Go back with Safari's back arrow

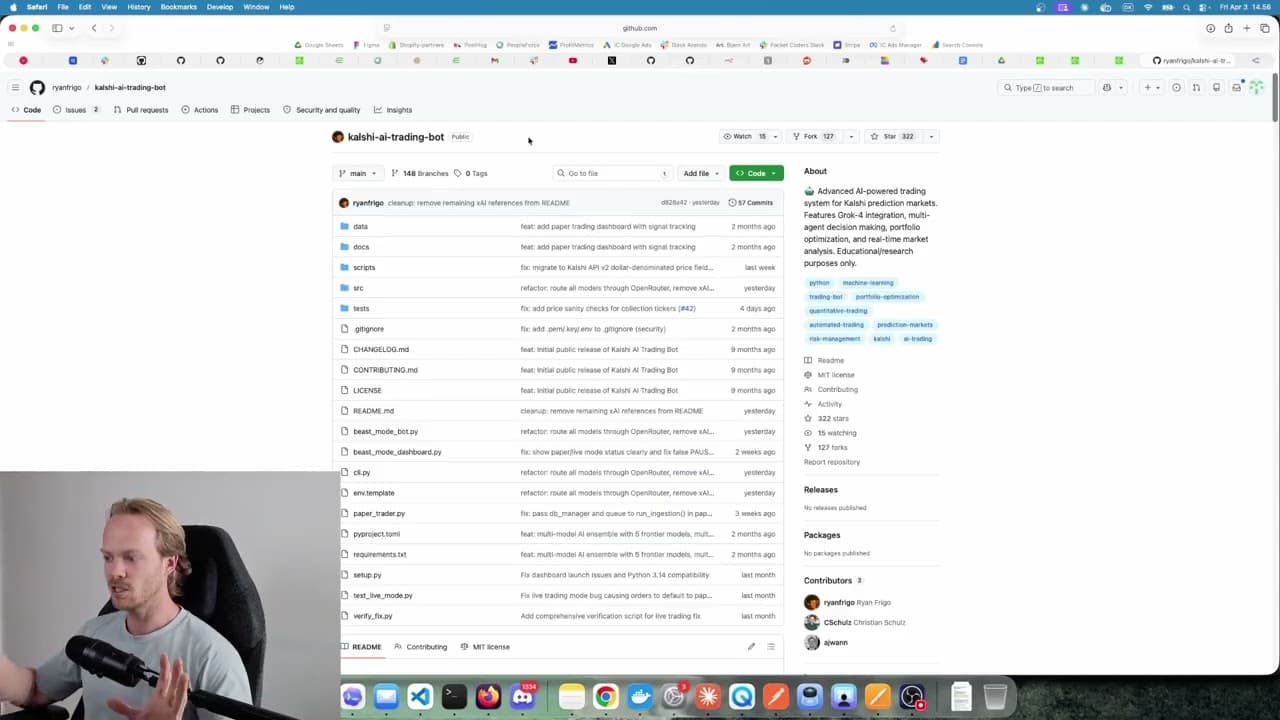94,28
